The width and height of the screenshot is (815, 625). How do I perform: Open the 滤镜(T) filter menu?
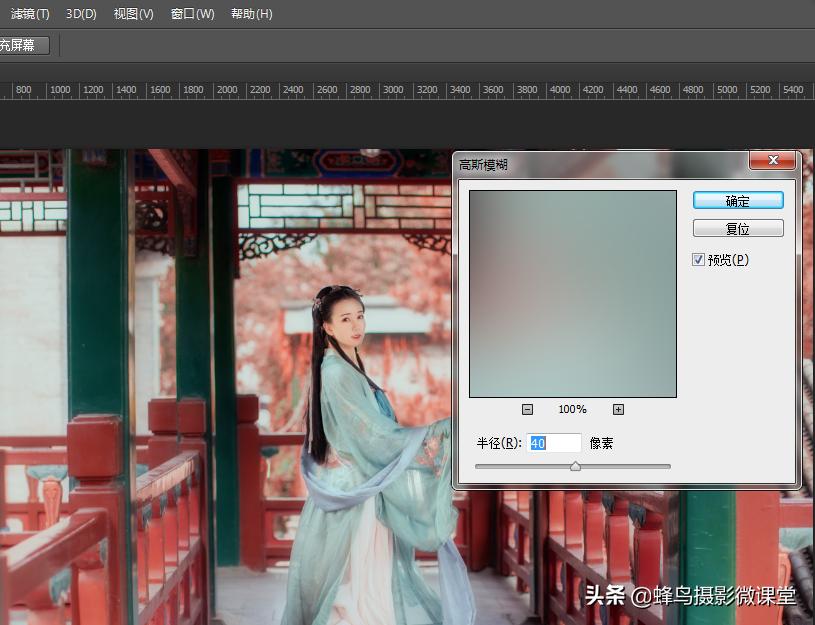(x=30, y=14)
